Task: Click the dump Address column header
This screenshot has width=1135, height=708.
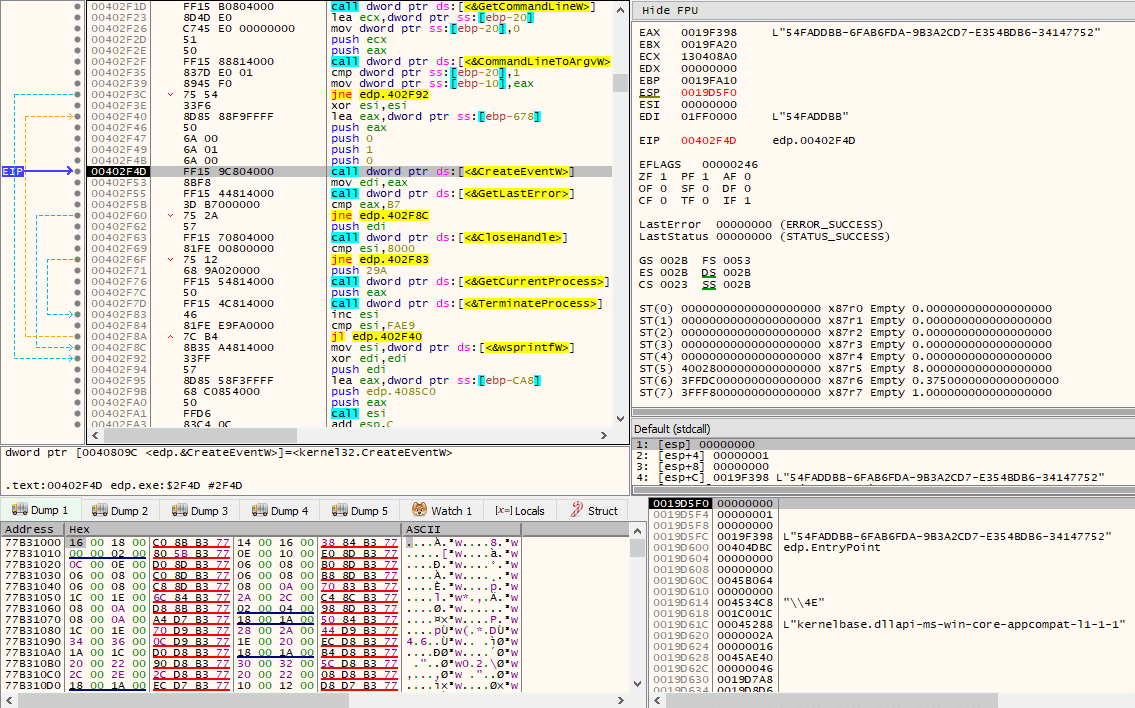Action: (x=33, y=529)
